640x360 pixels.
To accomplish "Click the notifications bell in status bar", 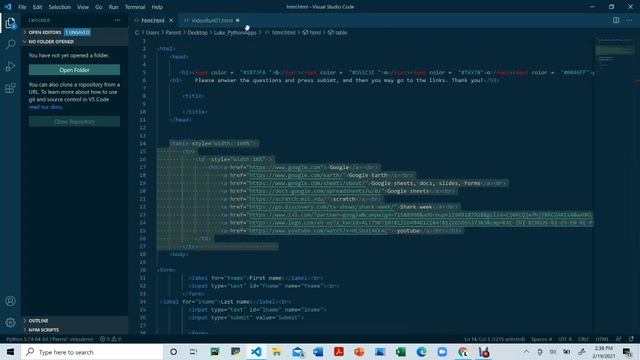I will (x=631, y=339).
